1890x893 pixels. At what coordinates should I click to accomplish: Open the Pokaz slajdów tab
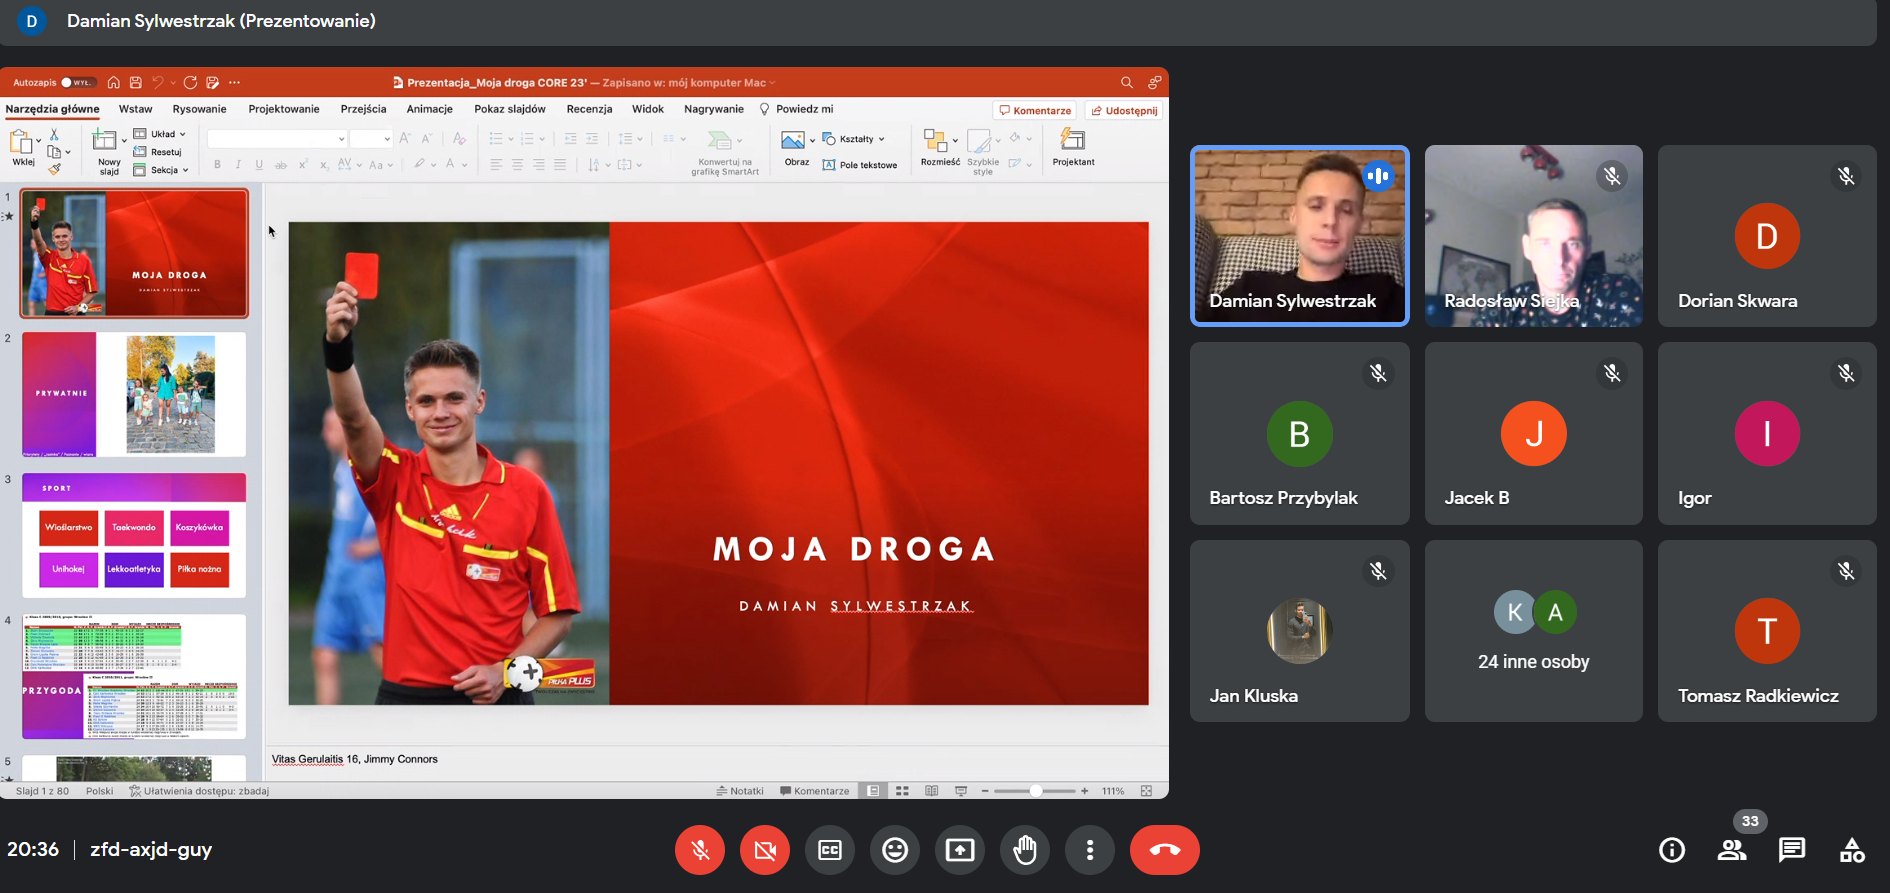(510, 109)
